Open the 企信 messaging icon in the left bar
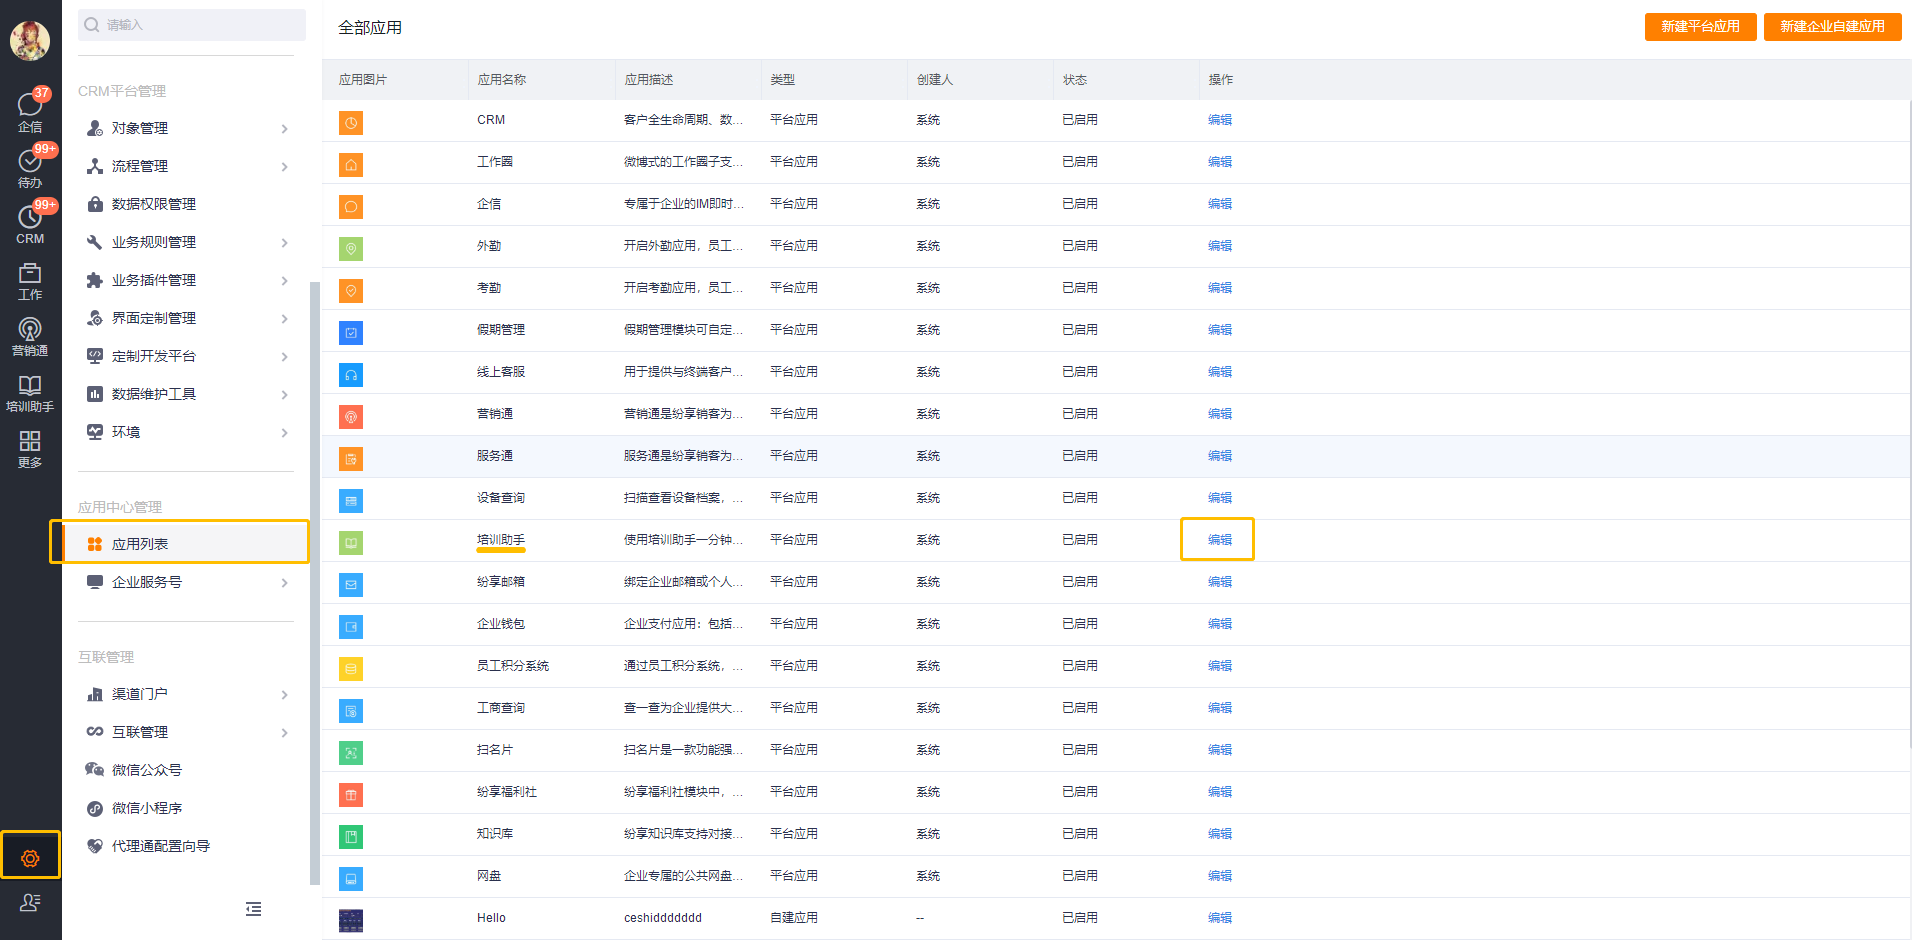 coord(30,112)
